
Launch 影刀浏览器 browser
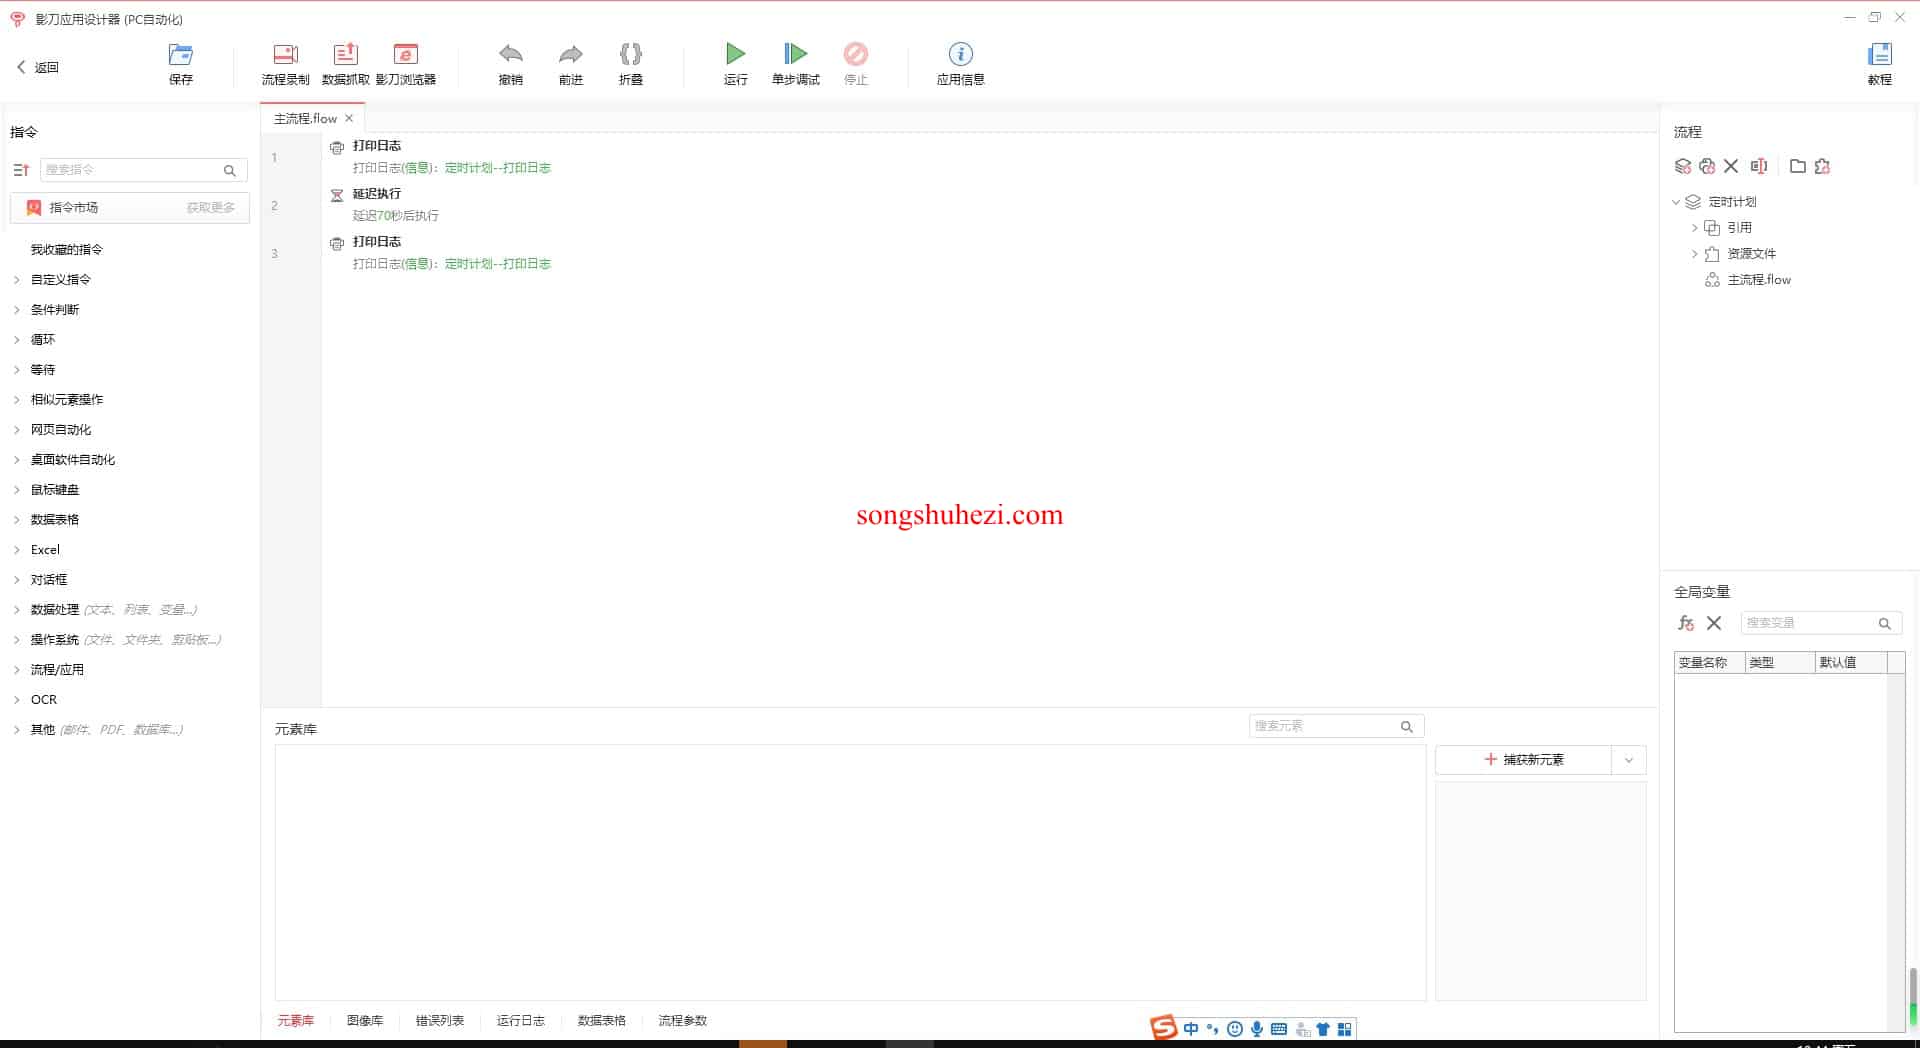(405, 64)
